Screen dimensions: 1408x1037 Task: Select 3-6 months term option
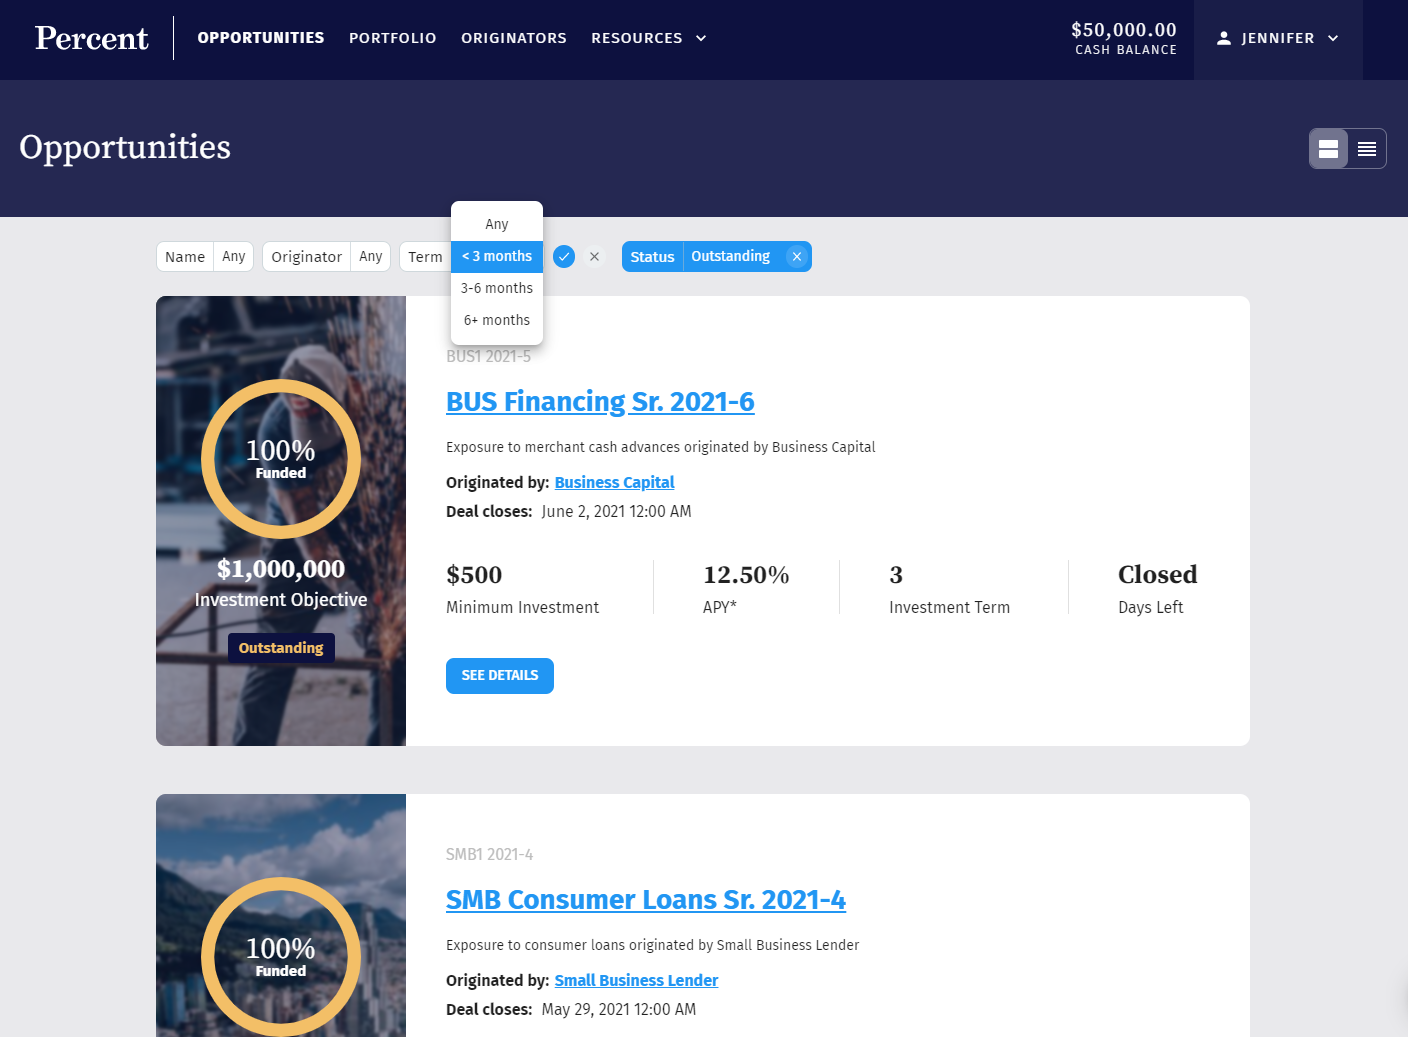click(497, 288)
